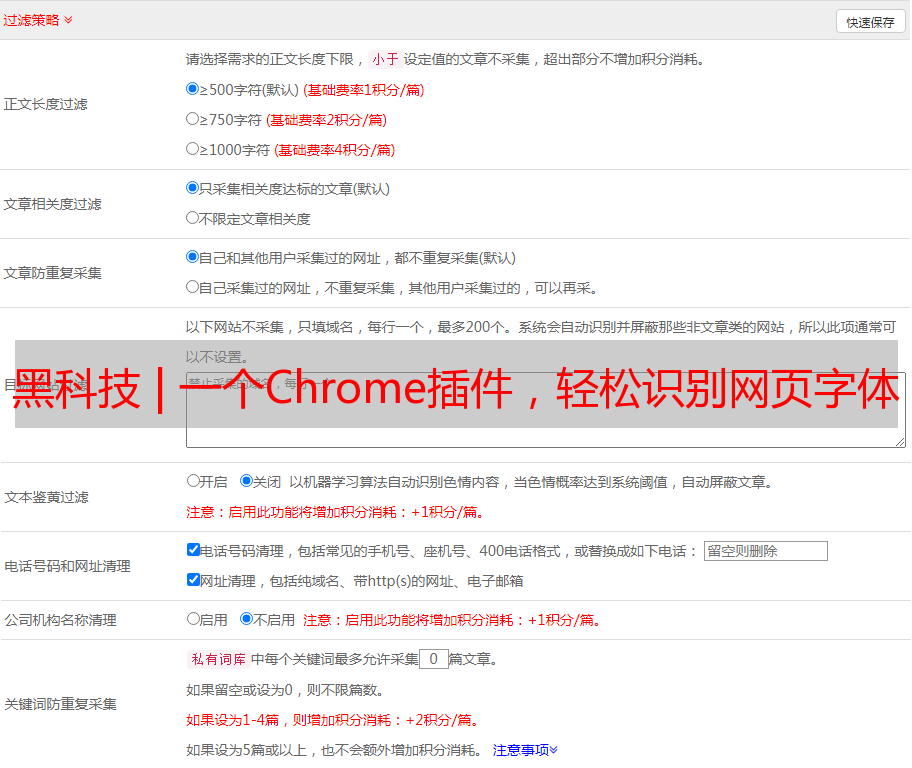The image size is (912, 768).
Task: Select the ≥750字符 length option
Action: point(192,119)
